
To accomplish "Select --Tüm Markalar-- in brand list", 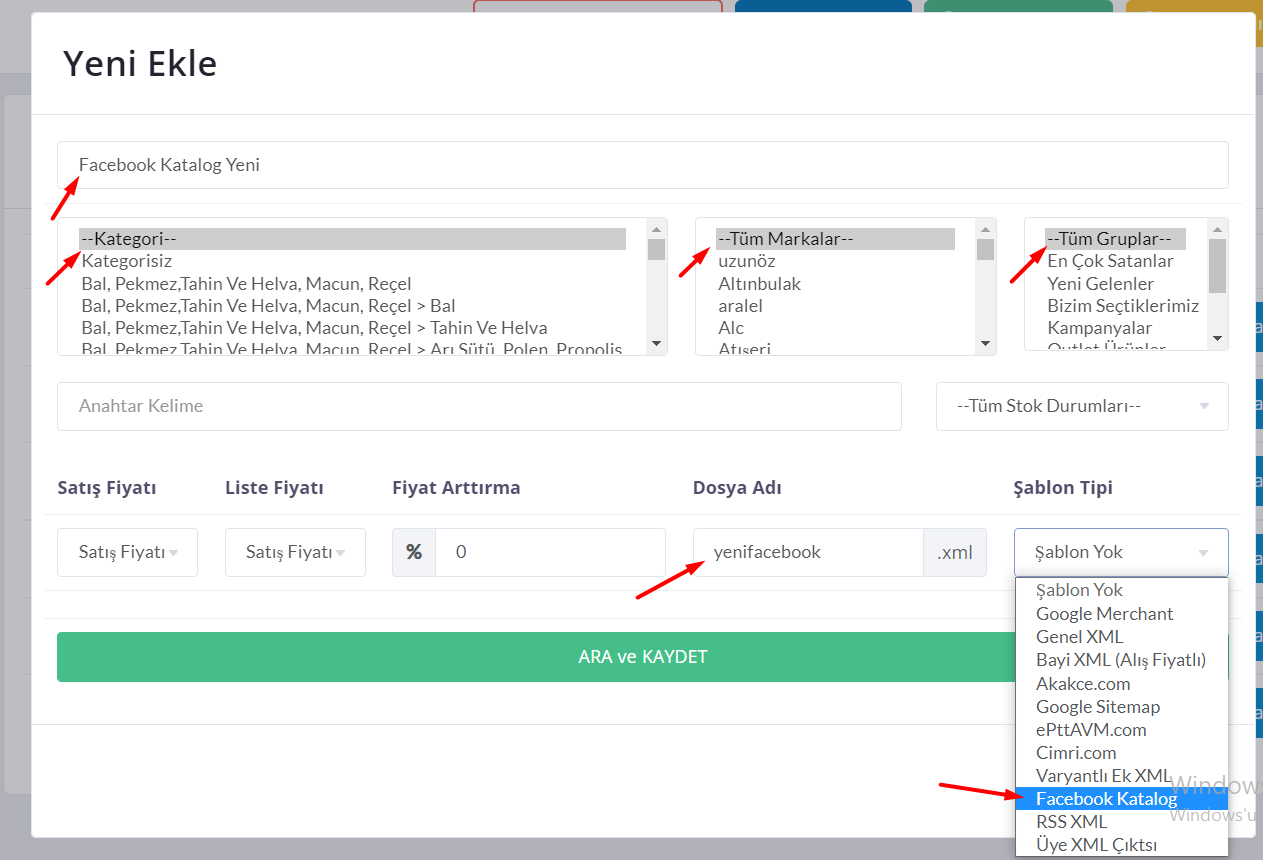I will [x=835, y=239].
